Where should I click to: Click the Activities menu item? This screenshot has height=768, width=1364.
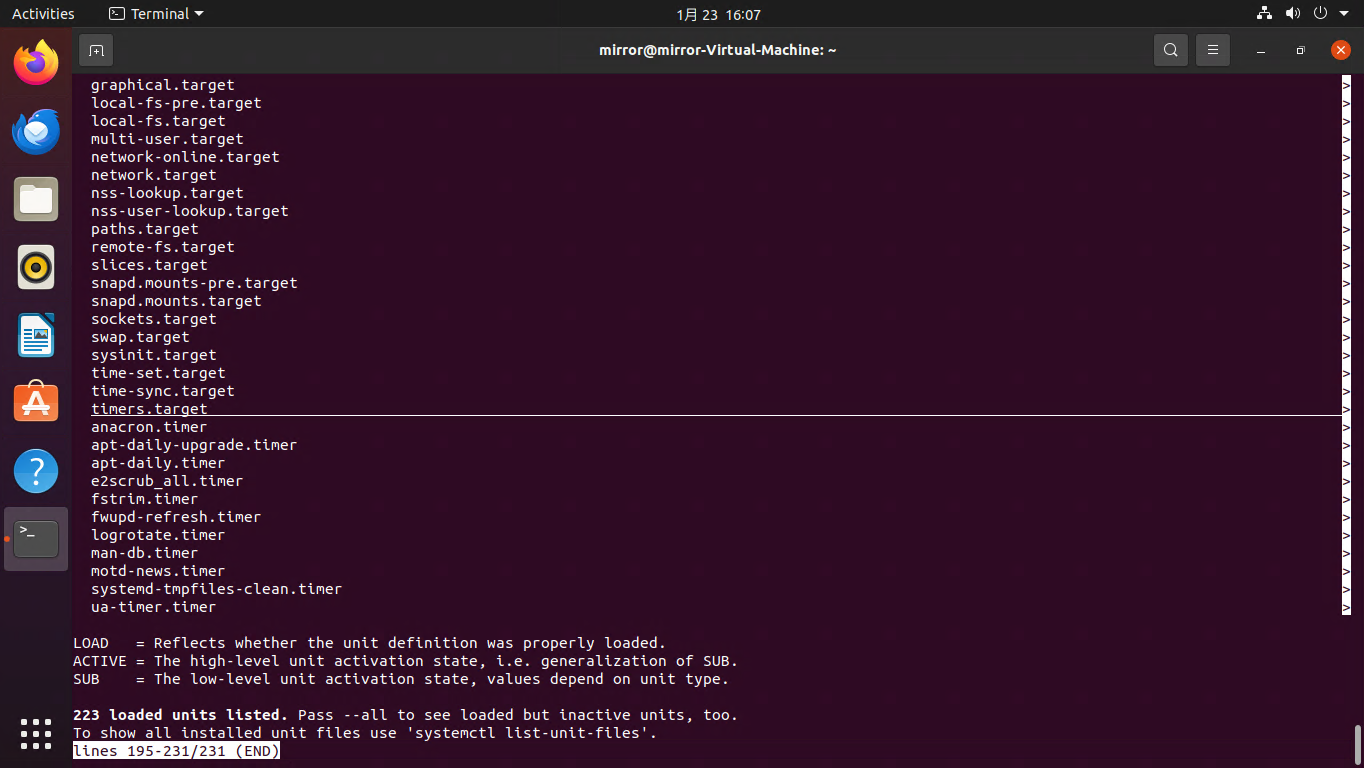point(44,13)
